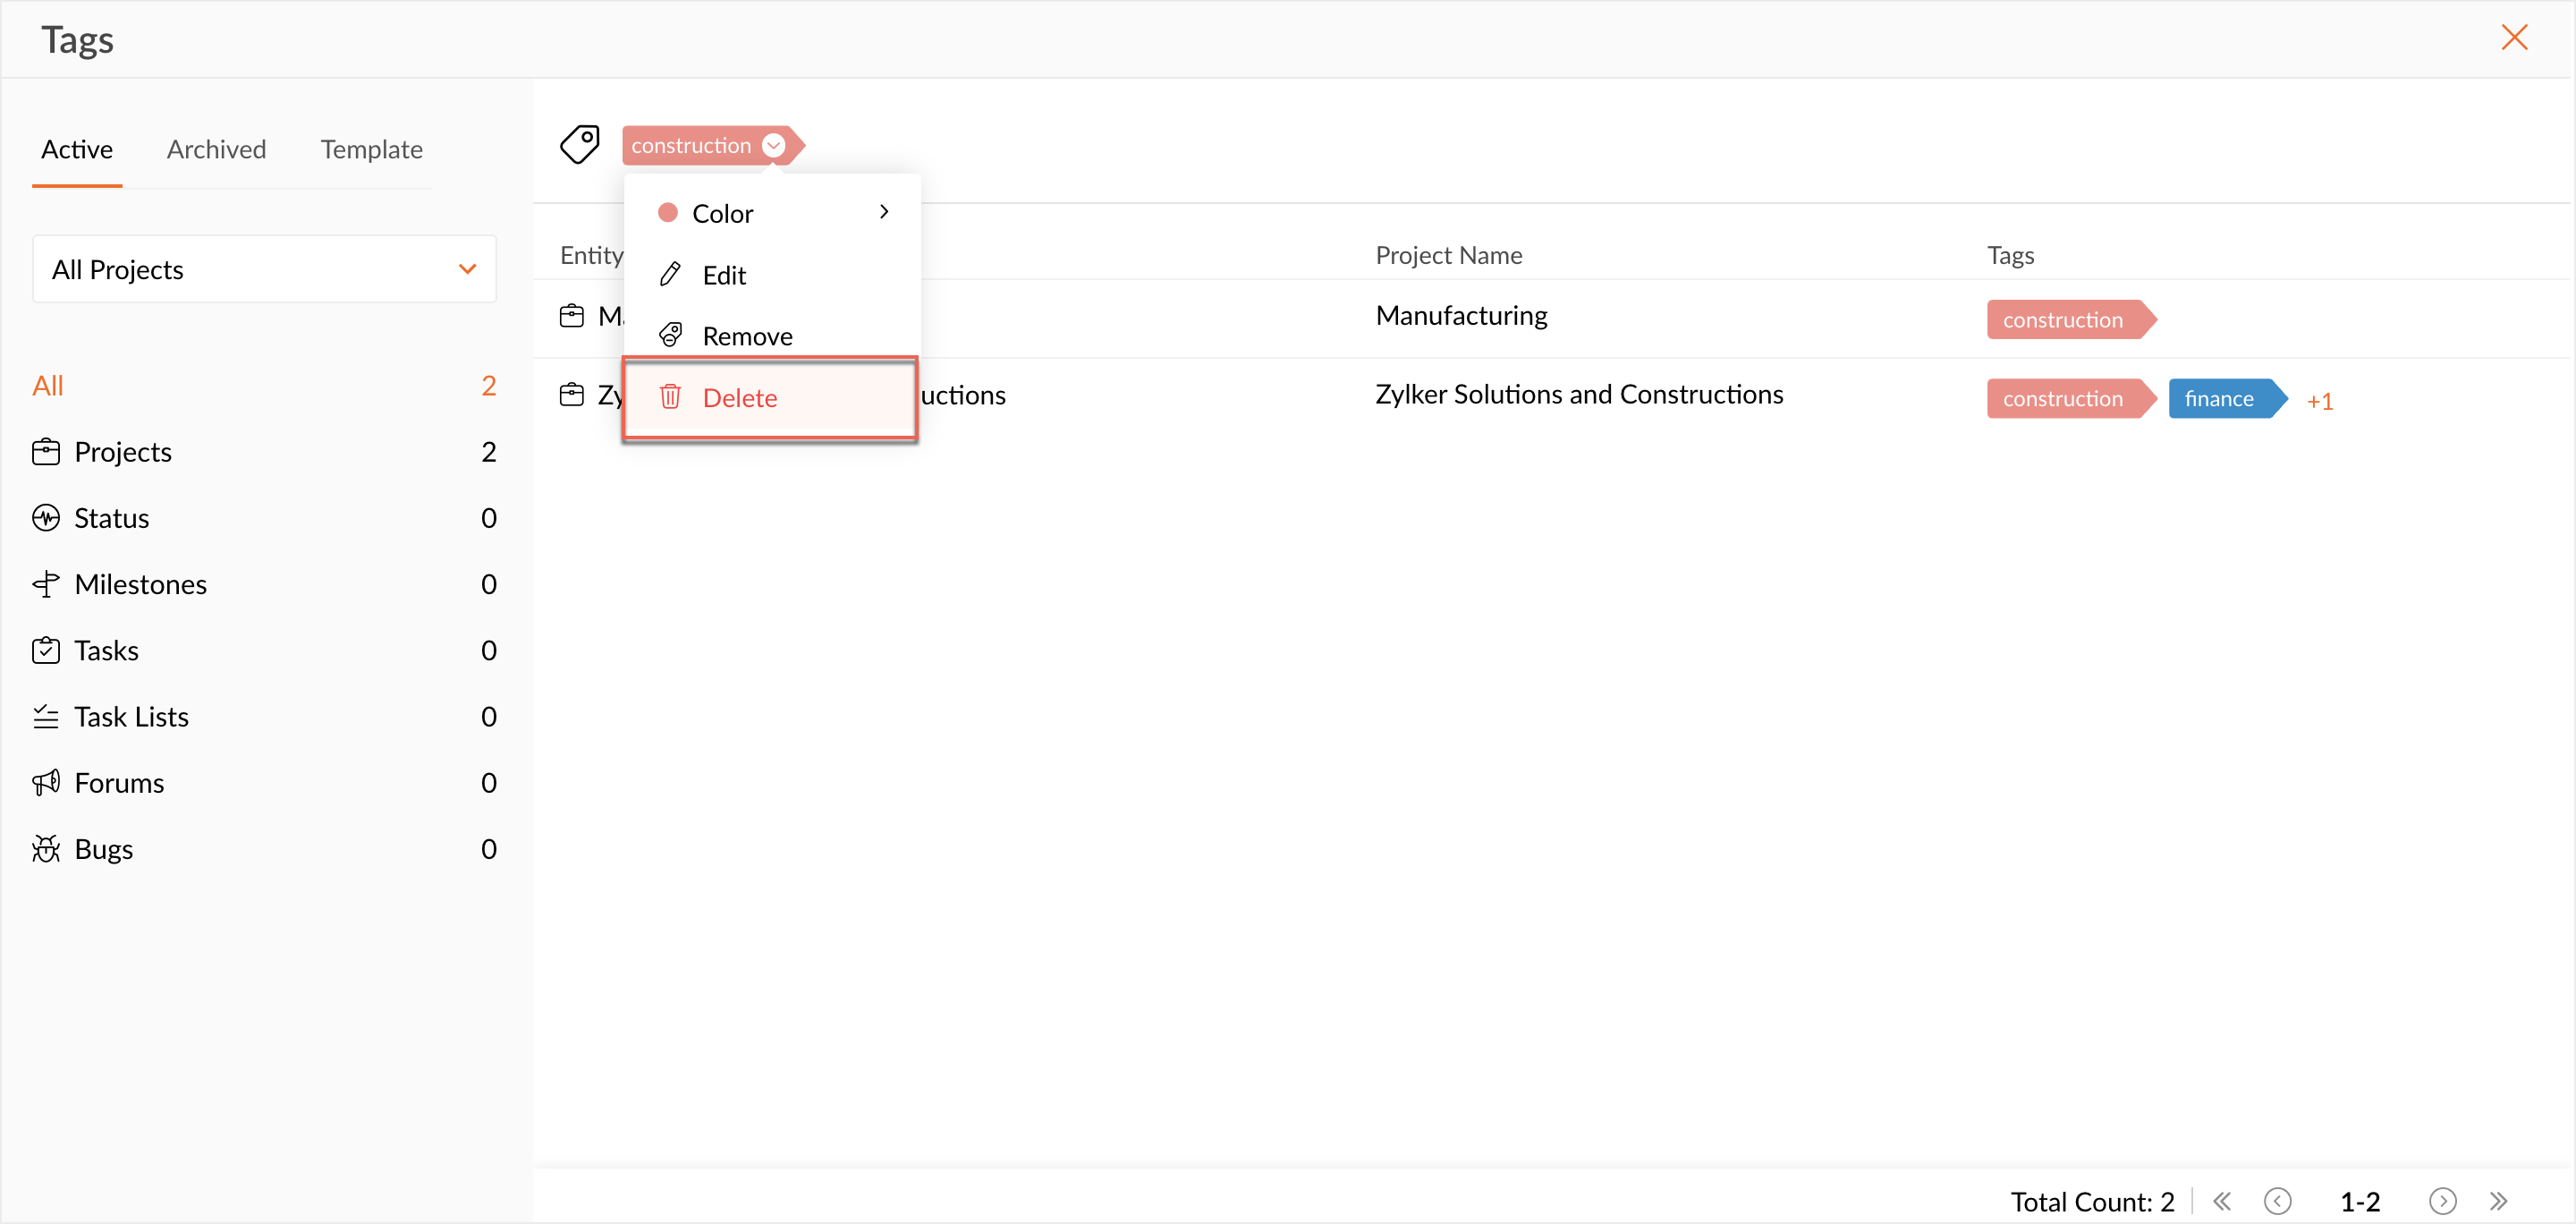Screen dimensions: 2576x1224
Task: Open the All Projects dropdown
Action: click(264, 269)
